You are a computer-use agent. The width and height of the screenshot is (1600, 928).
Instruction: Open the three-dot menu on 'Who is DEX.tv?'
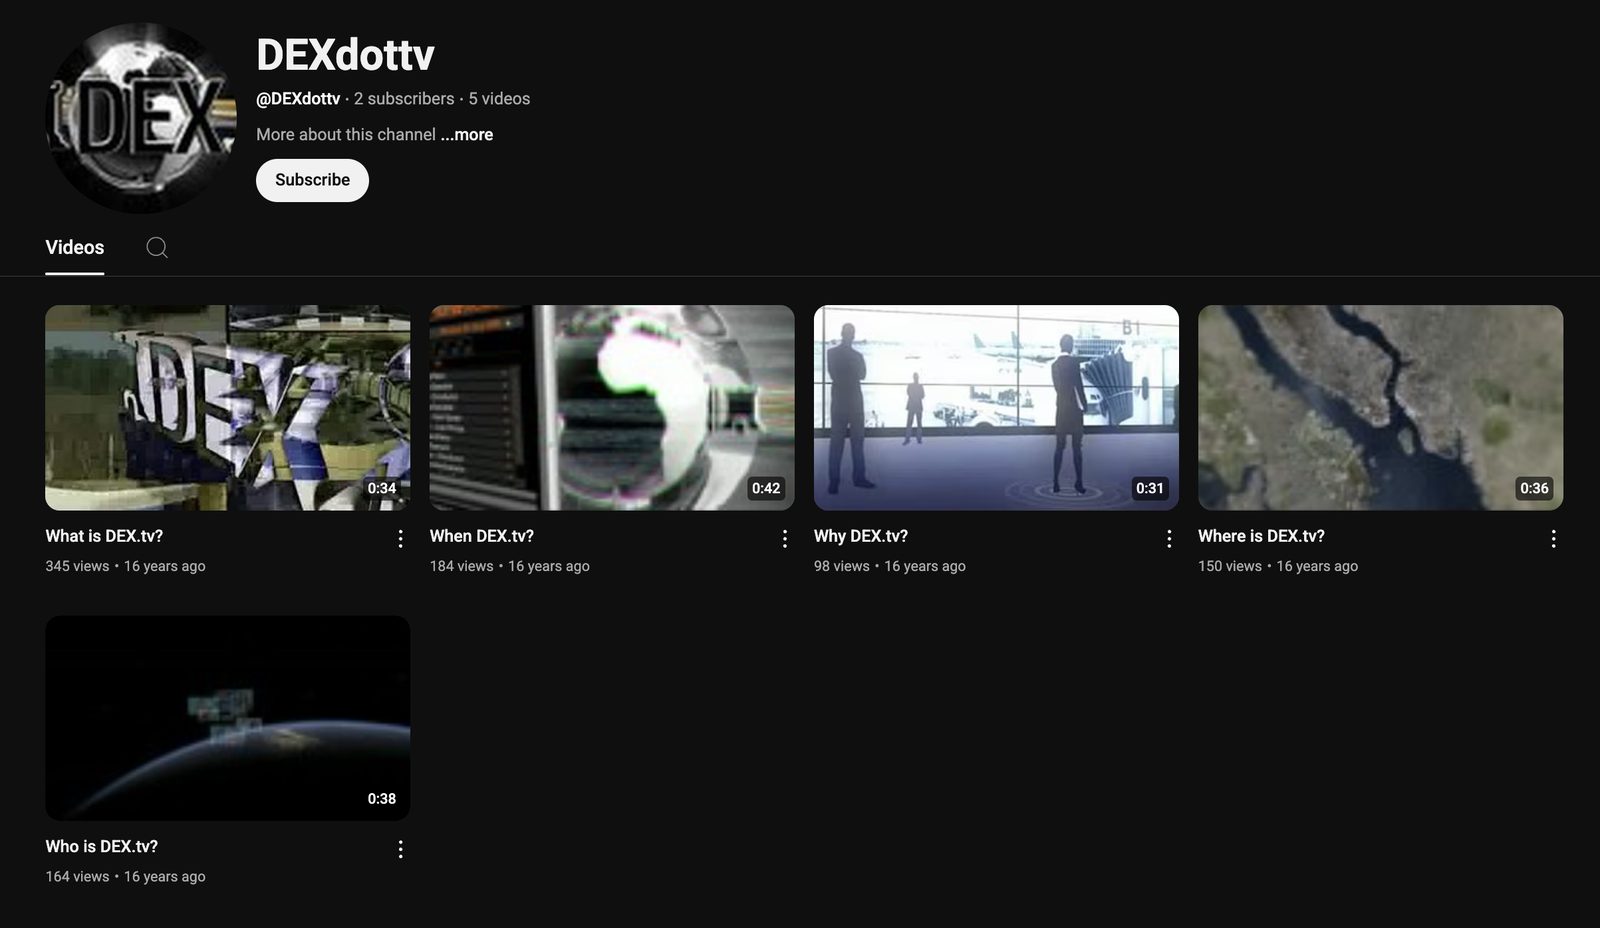tap(400, 848)
